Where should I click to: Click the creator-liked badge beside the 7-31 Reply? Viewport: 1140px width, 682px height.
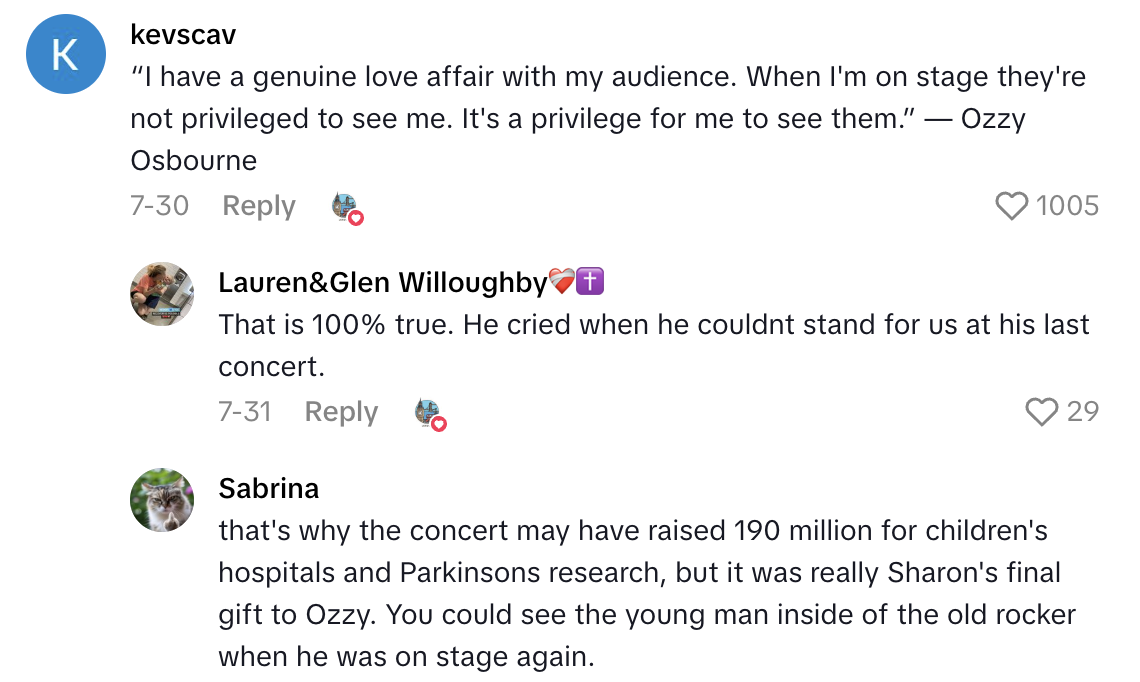tap(430, 413)
